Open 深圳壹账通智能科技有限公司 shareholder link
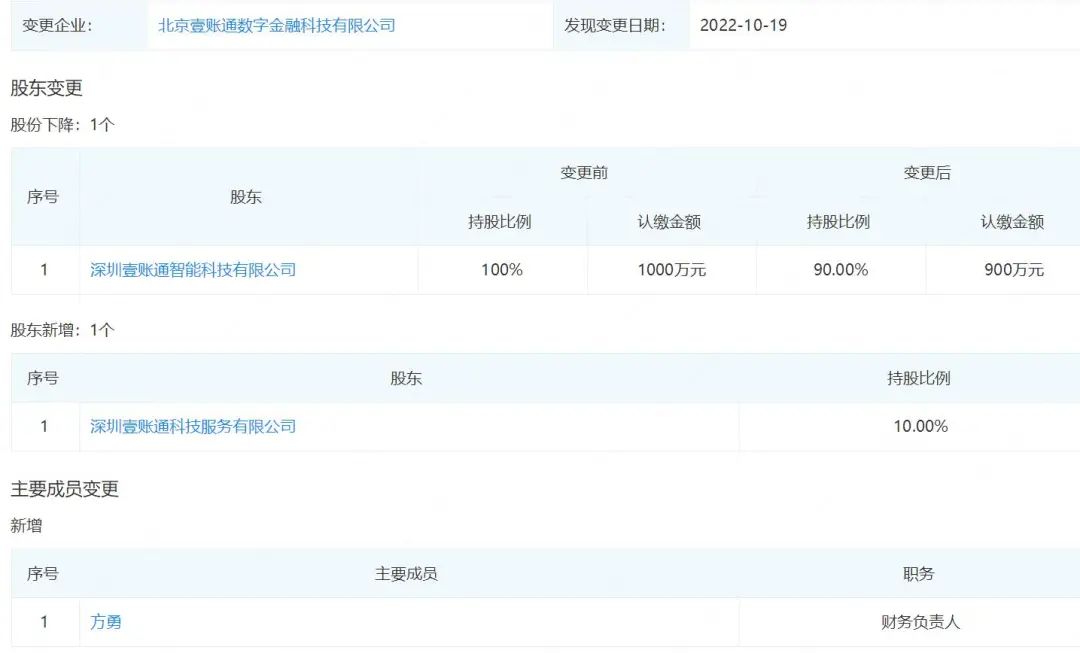 [x=193, y=270]
